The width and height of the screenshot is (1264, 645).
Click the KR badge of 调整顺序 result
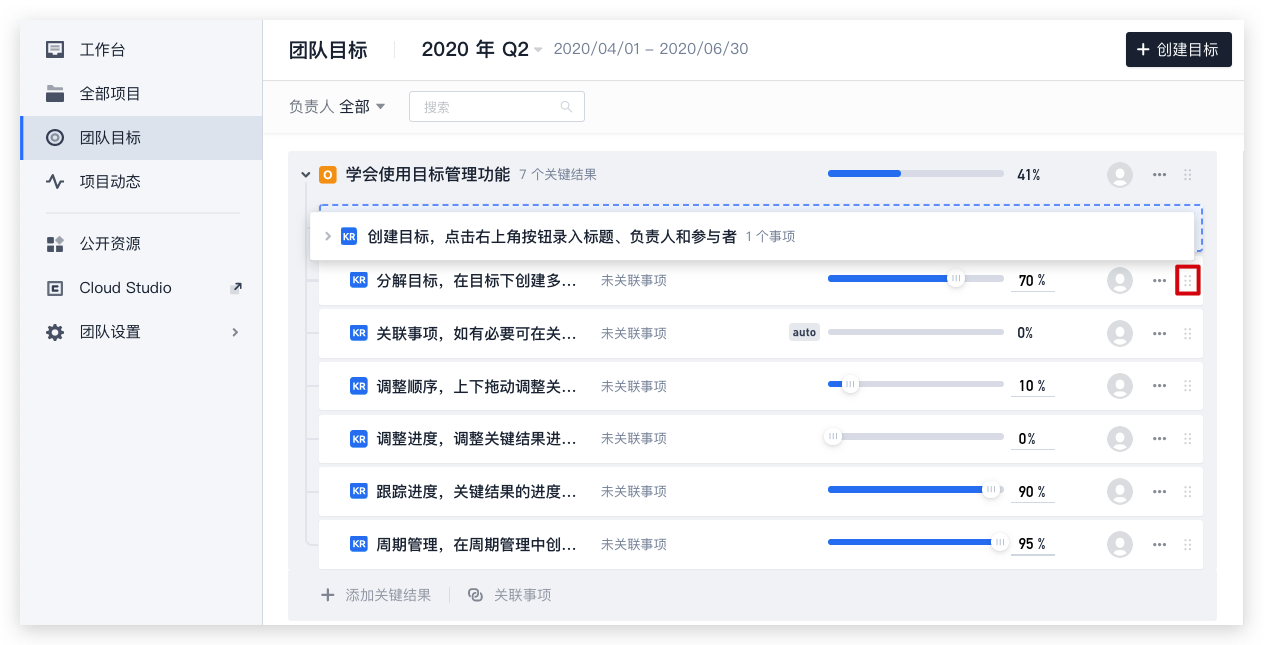point(359,386)
